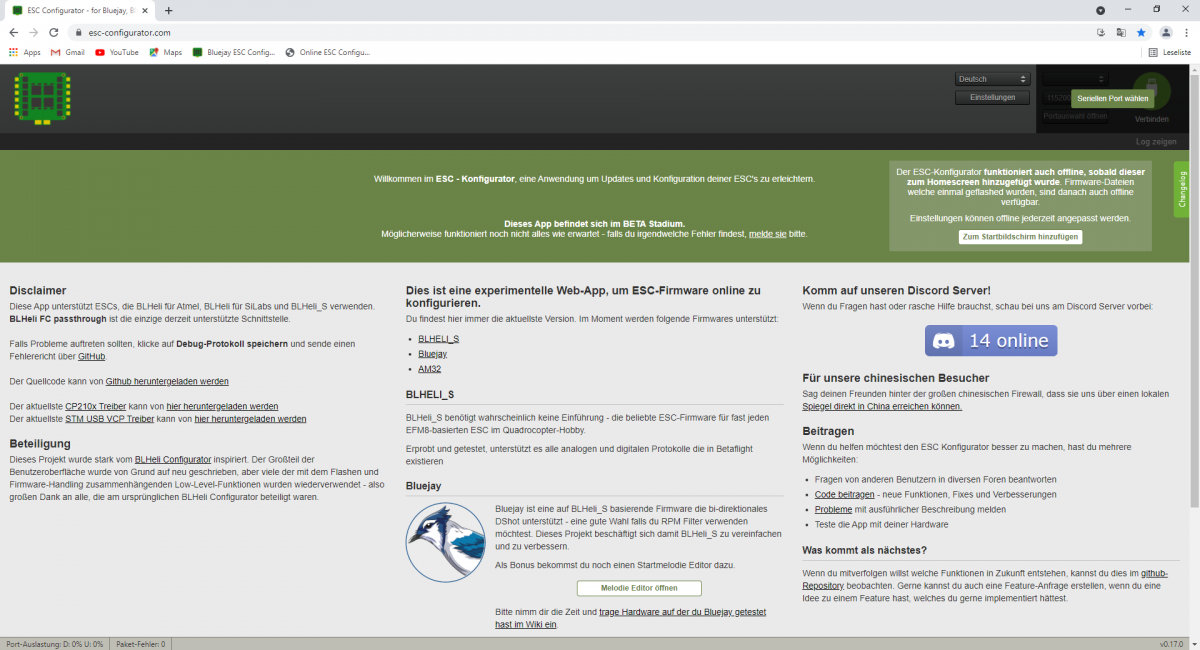Click the 'Disclaimer' heading

tap(38, 291)
